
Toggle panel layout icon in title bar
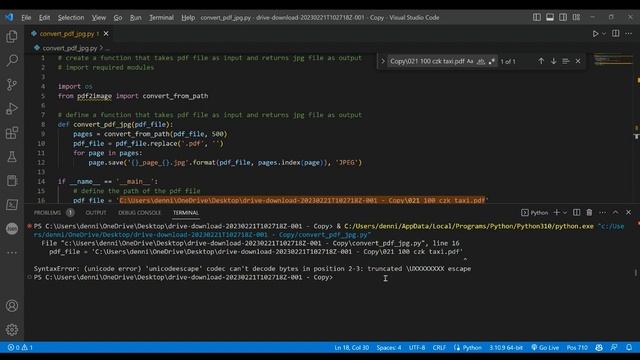pos(550,17)
